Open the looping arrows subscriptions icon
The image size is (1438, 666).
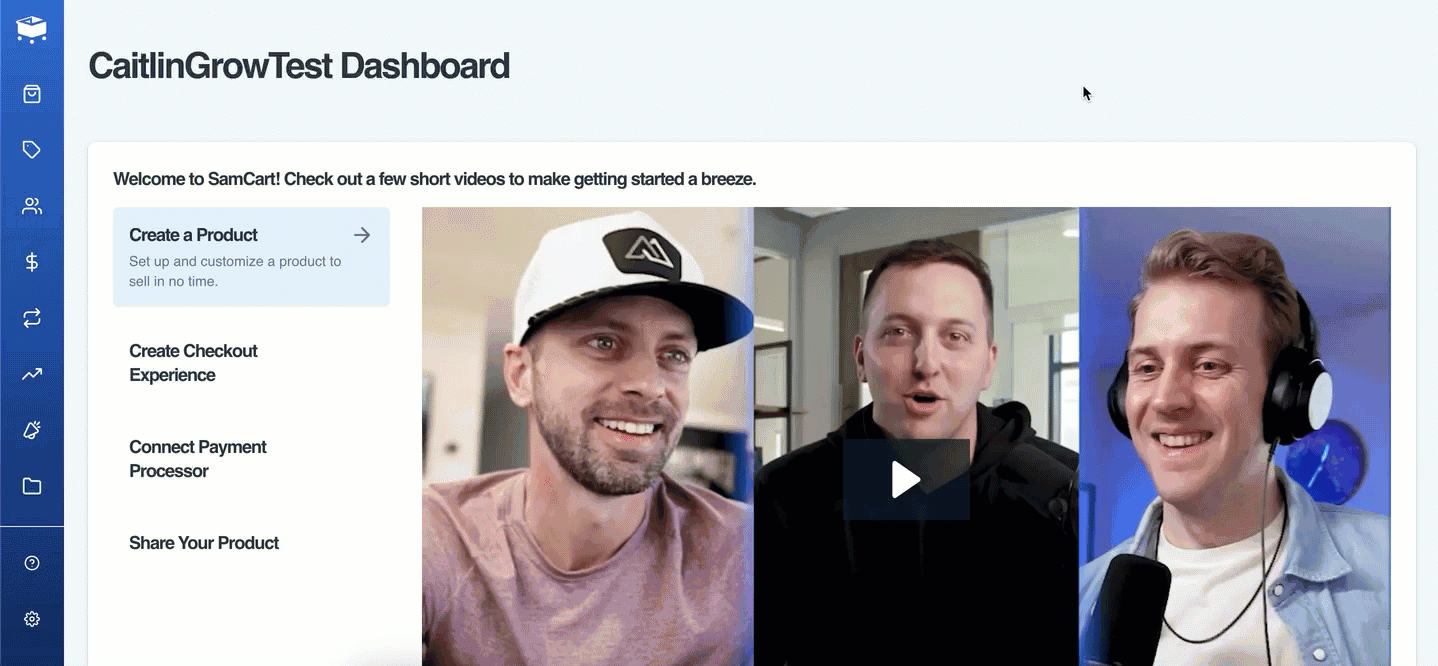[x=32, y=318]
